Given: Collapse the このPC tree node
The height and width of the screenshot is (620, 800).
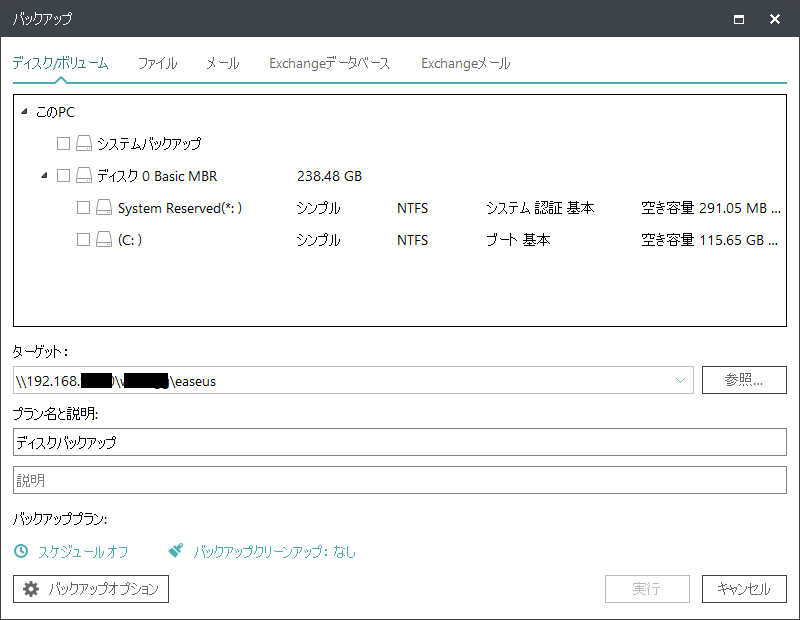Looking at the screenshot, I should coord(24,111).
